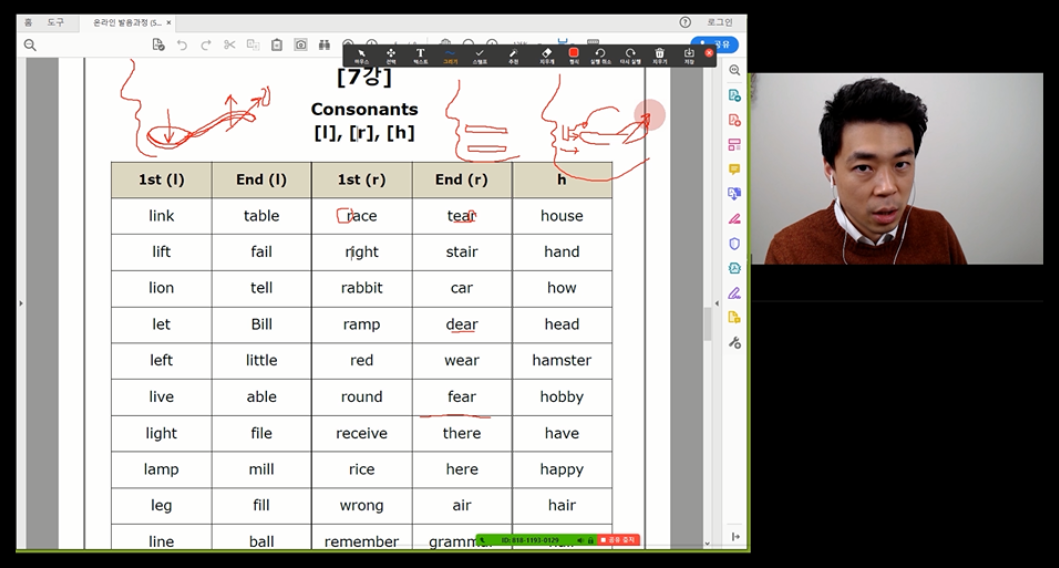Close the Zoom annotation toolbar
This screenshot has width=1059, height=568.
pyautogui.click(x=708, y=53)
